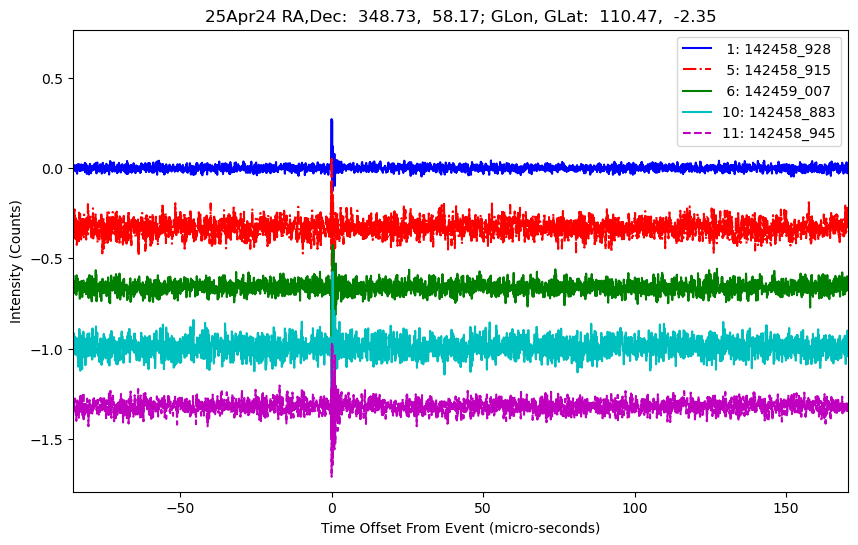Click the blue trace peak at event time

(x=332, y=121)
